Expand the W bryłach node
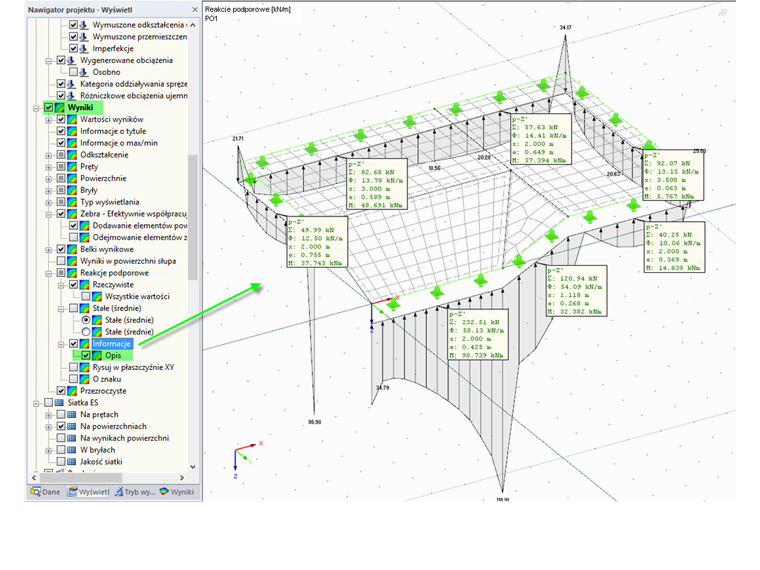The image size is (760, 570). (48, 450)
